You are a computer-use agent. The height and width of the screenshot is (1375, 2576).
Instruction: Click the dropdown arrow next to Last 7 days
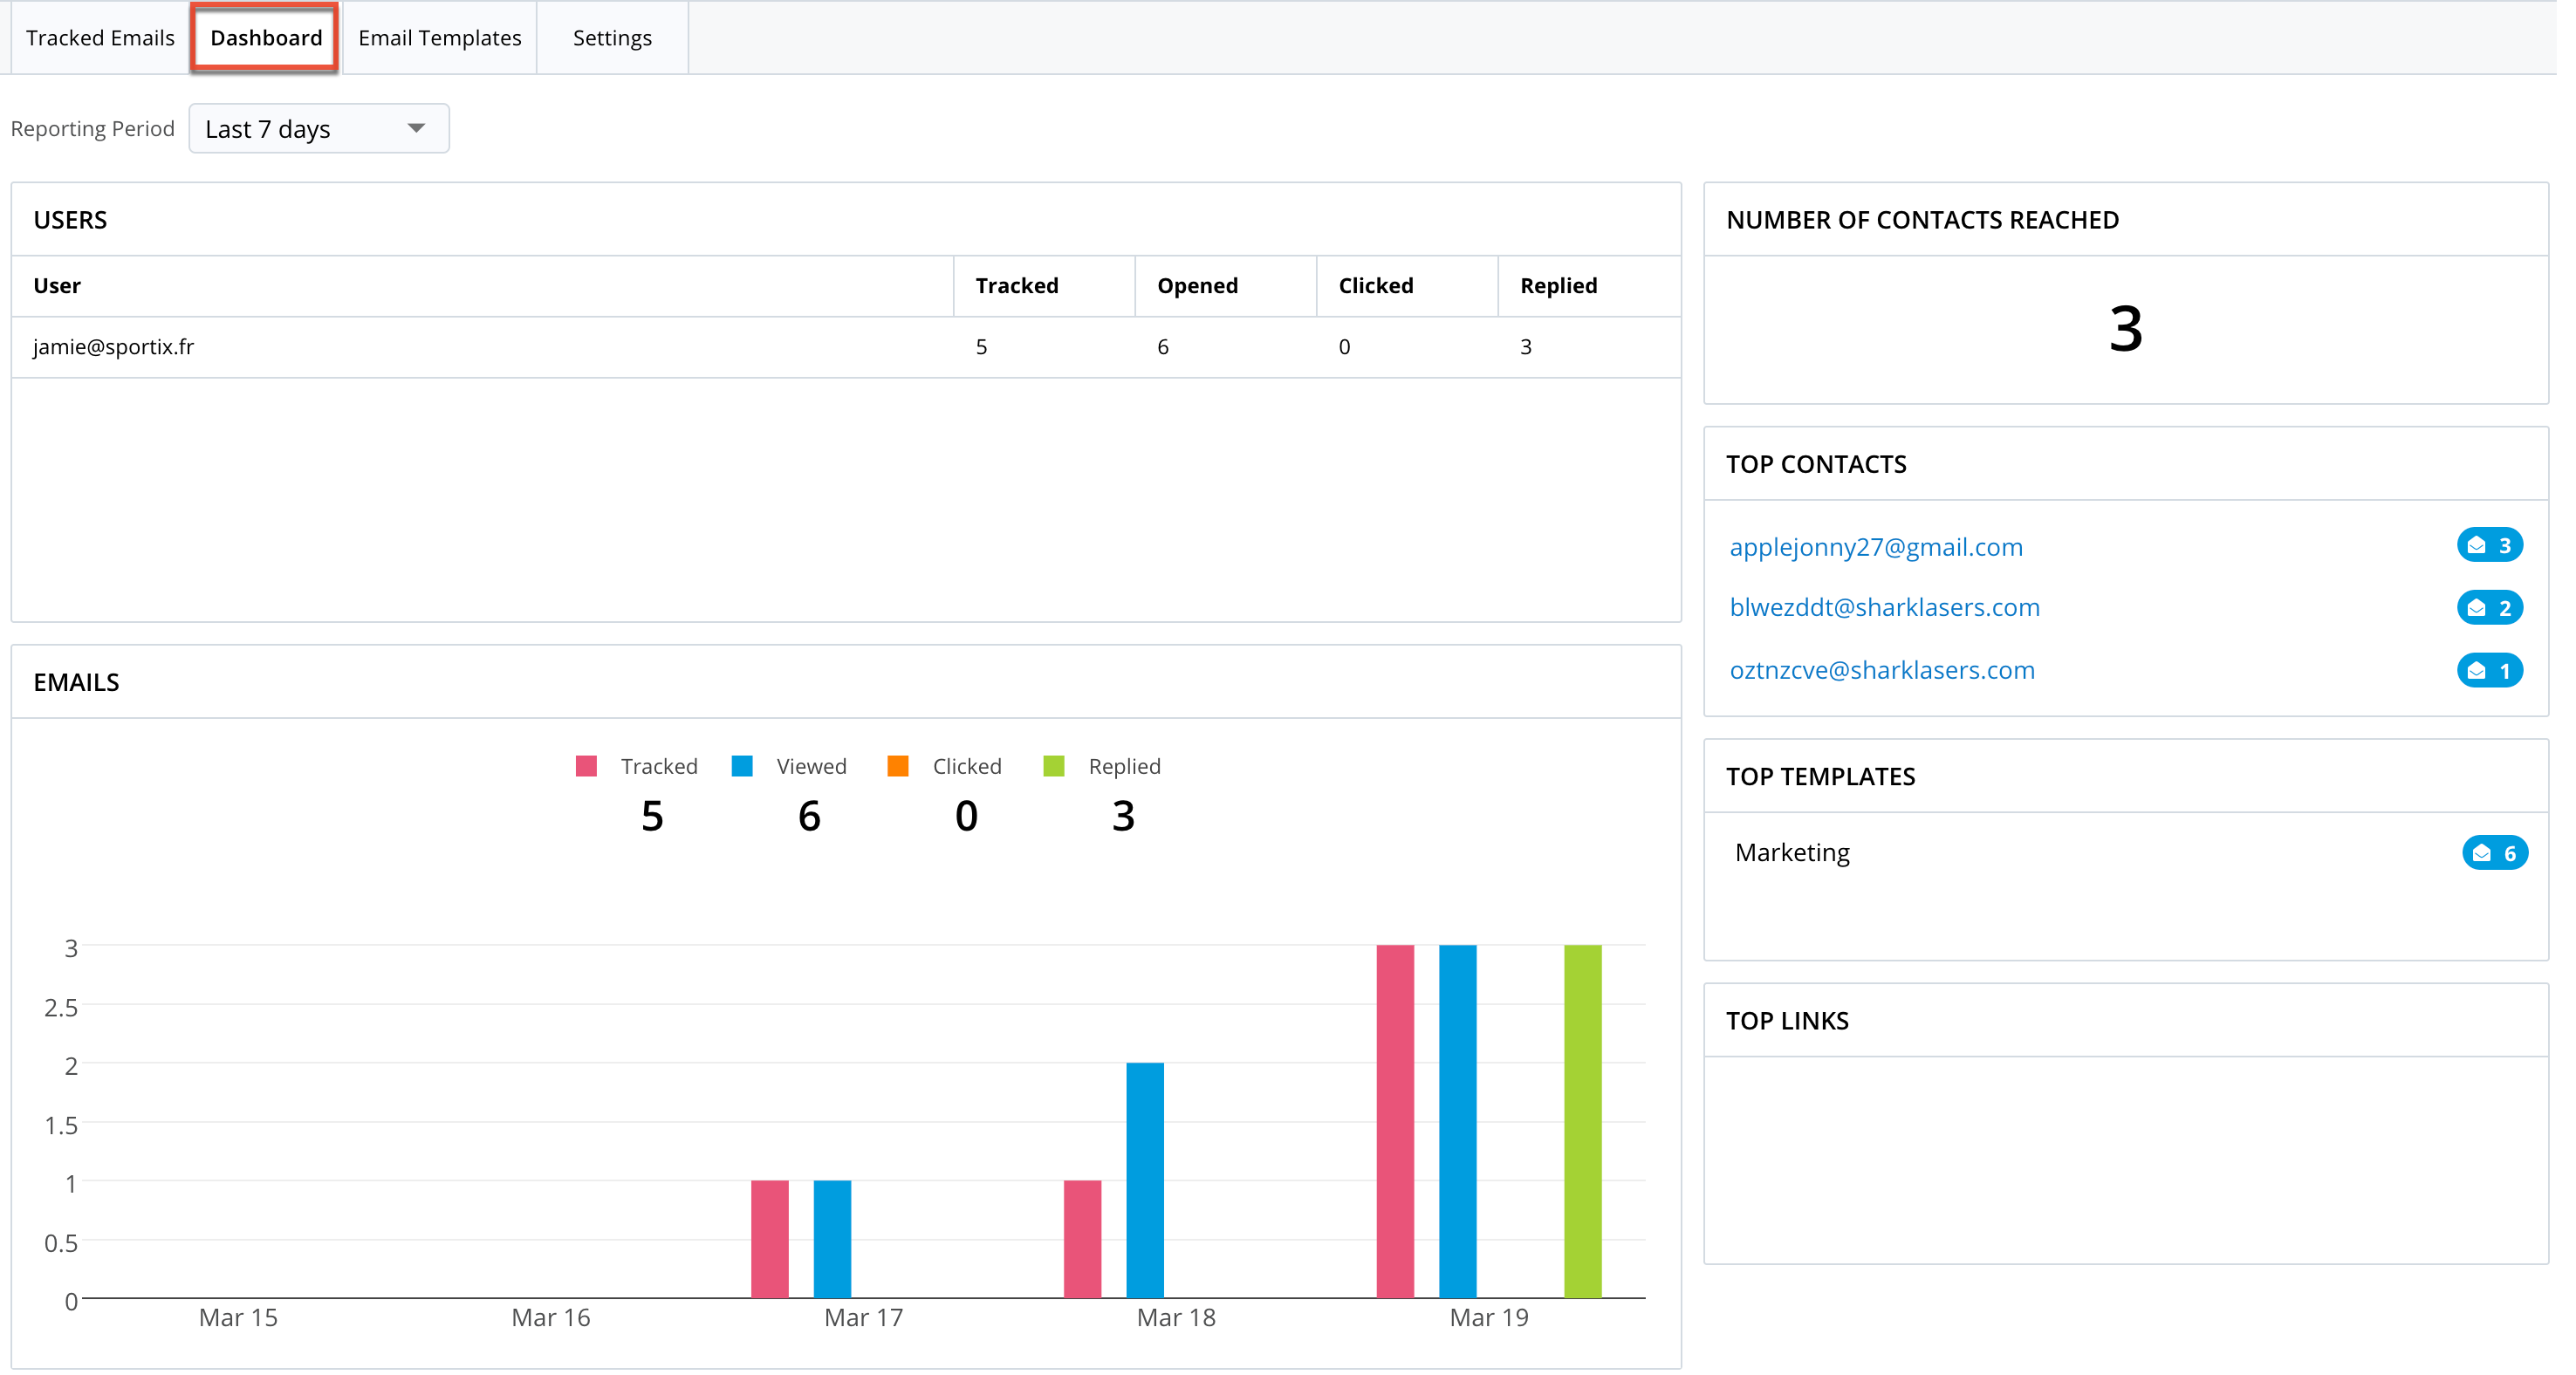point(416,128)
